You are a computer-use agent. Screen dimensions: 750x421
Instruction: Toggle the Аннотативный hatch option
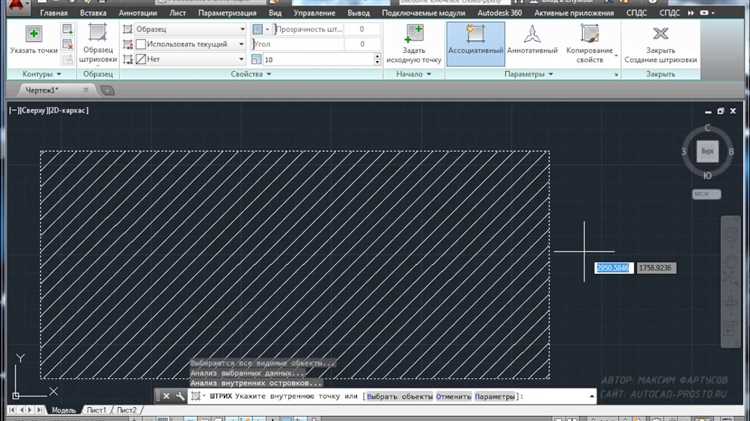point(532,43)
